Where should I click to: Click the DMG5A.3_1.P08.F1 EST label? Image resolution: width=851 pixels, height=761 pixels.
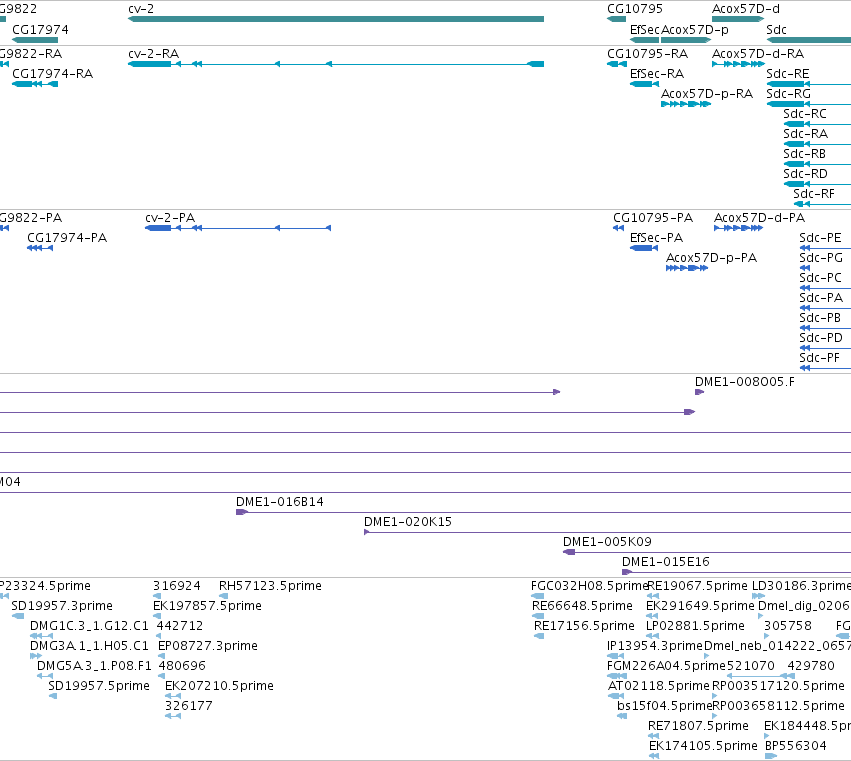(94, 667)
